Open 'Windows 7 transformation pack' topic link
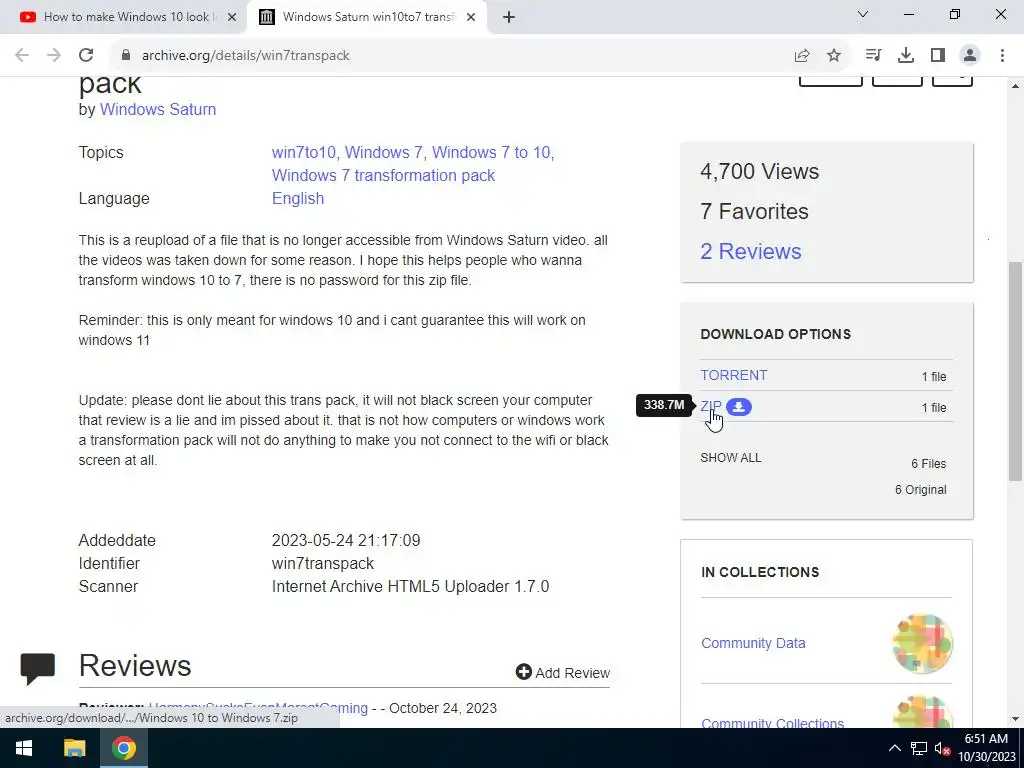Screen dimensions: 1024x768 coord(383,176)
